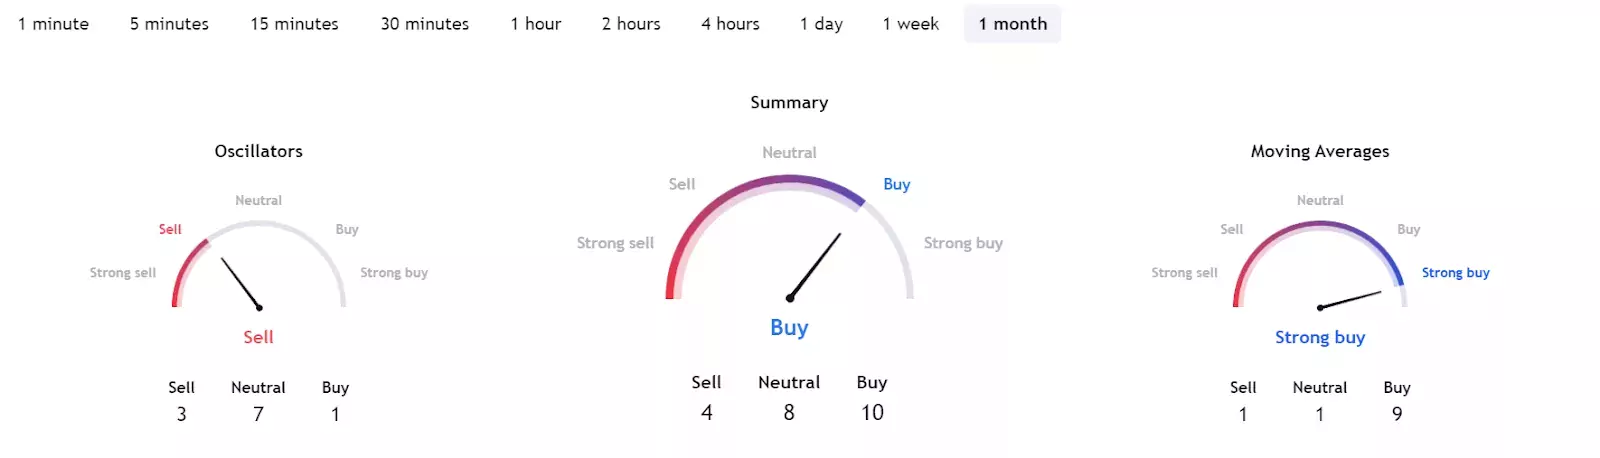The width and height of the screenshot is (1600, 458).
Task: Click the blue Buy result under Summary
Action: pos(789,327)
